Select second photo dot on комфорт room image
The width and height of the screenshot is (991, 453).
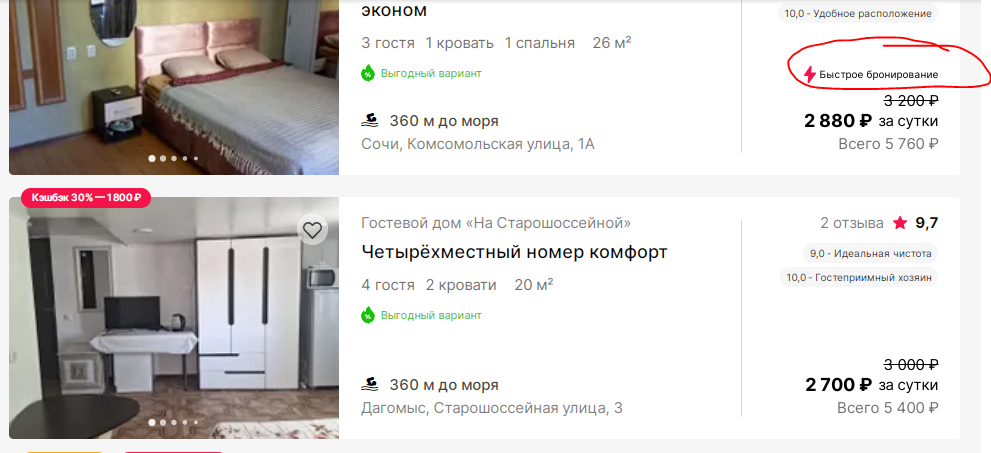[x=163, y=422]
